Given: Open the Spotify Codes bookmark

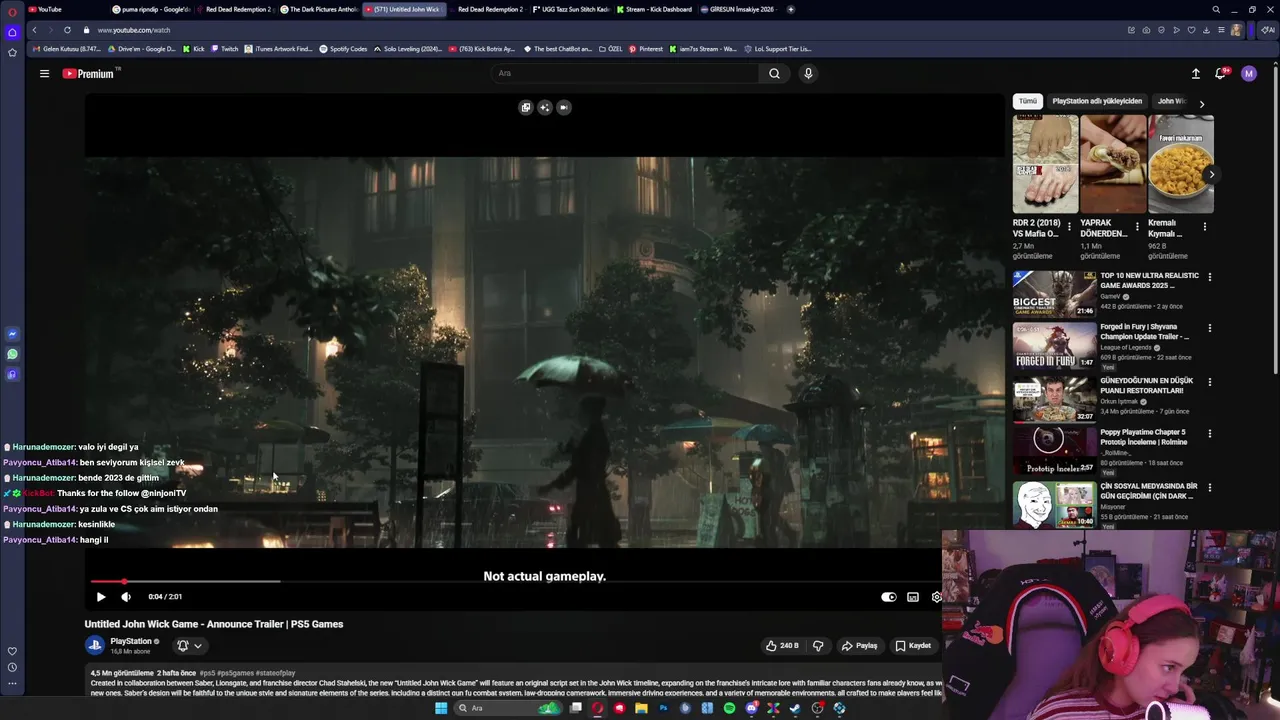Looking at the screenshot, I should pyautogui.click(x=343, y=49).
